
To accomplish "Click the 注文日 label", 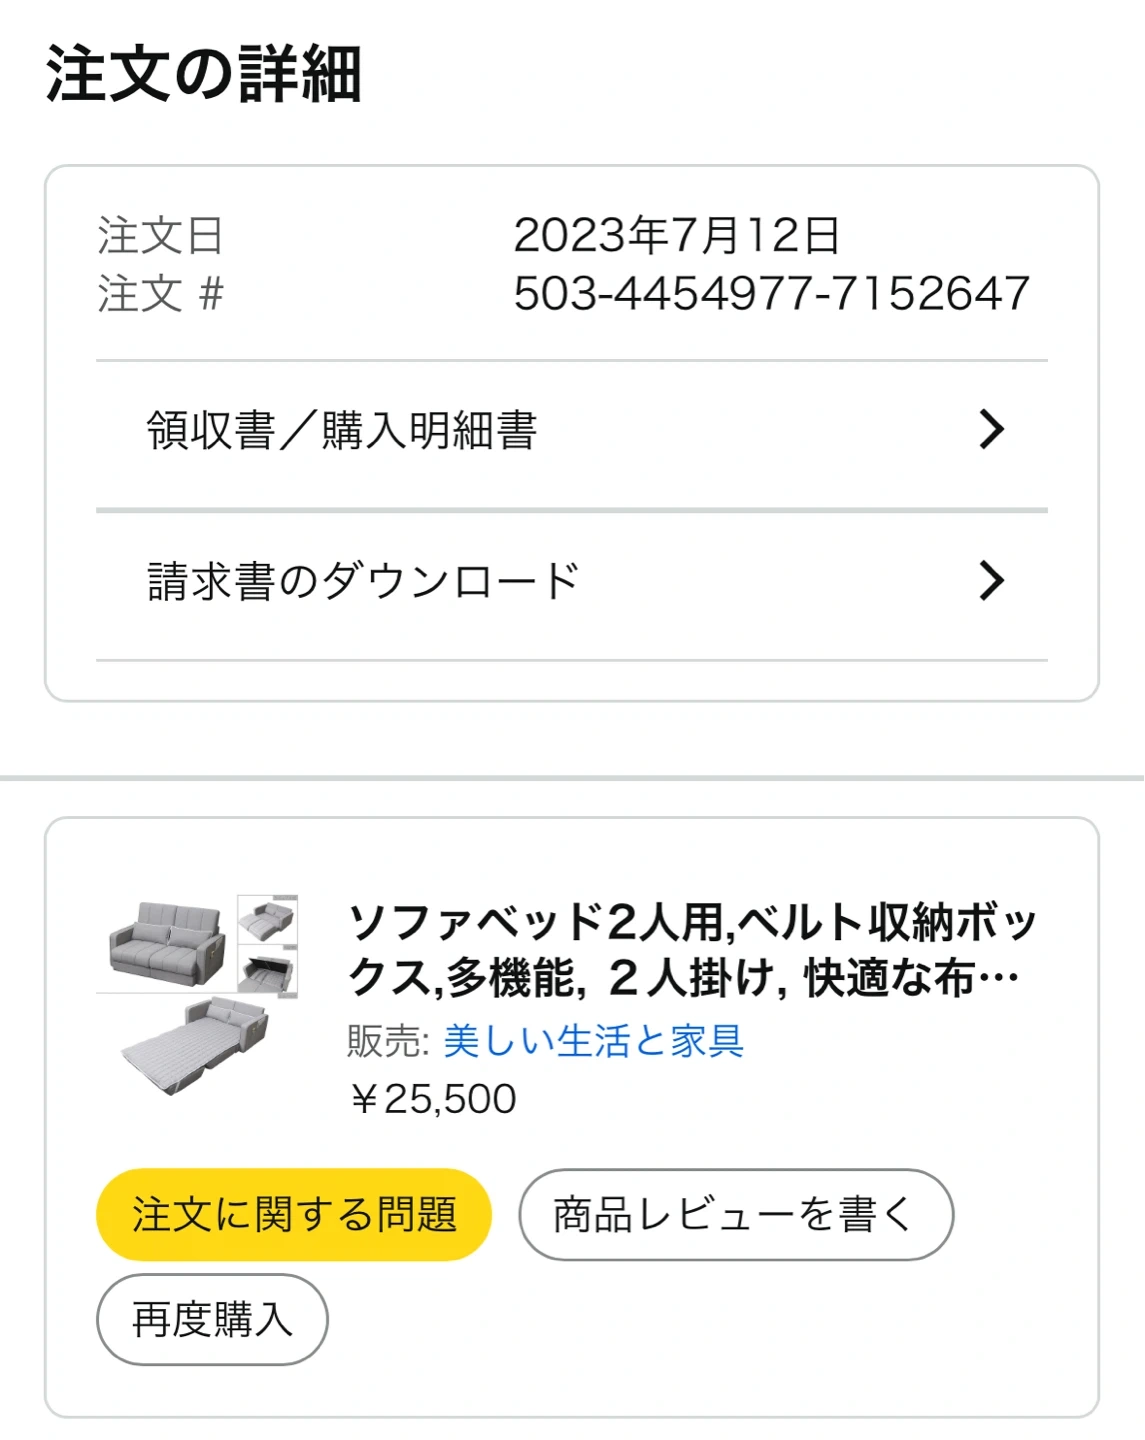I will click(160, 236).
